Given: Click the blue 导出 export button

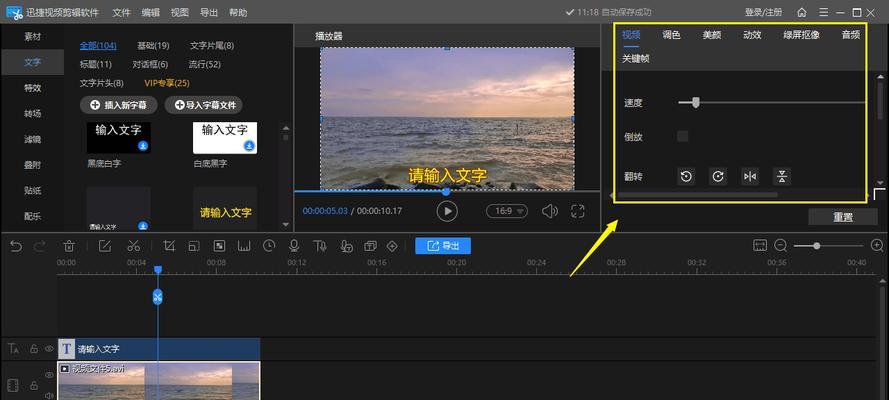Looking at the screenshot, I should [443, 246].
